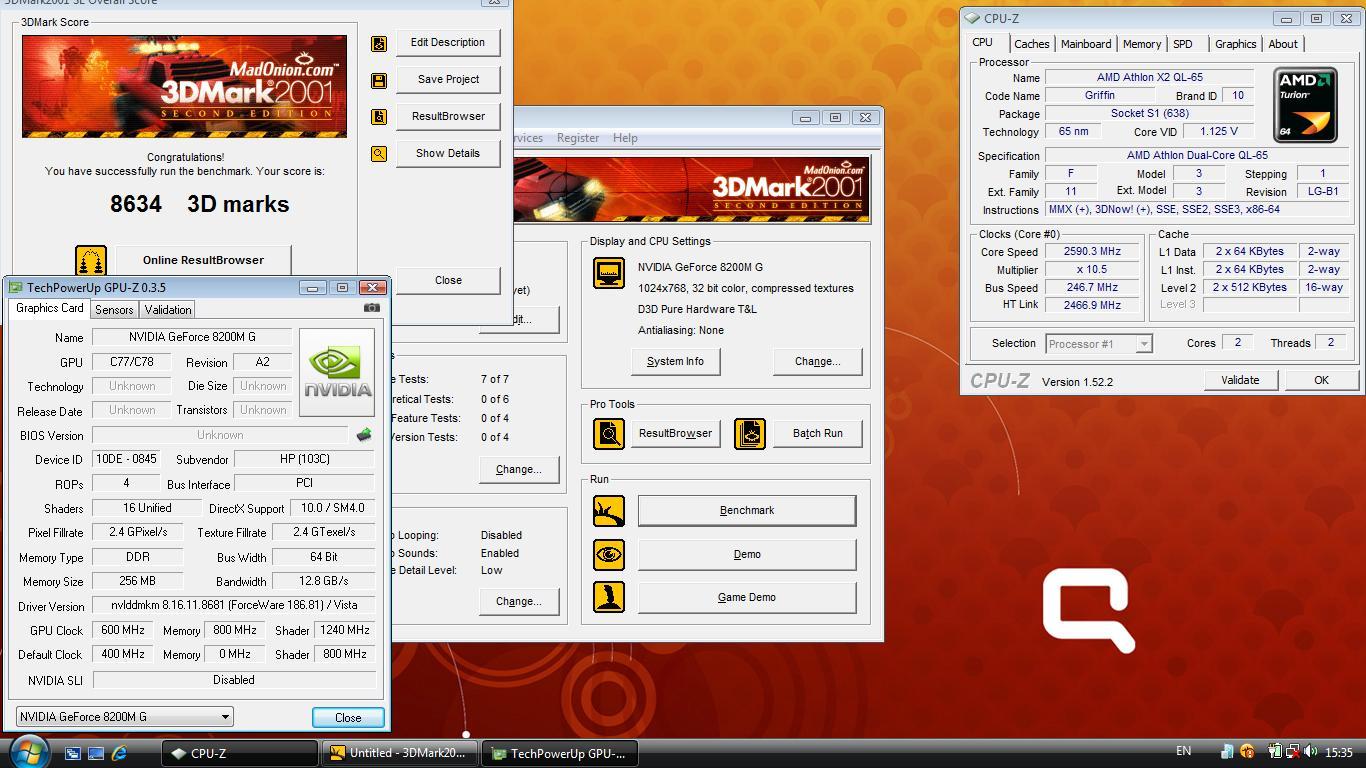Switch to the Sensors tab in GPU-Z
Image resolution: width=1366 pixels, height=768 pixels.
(x=114, y=310)
